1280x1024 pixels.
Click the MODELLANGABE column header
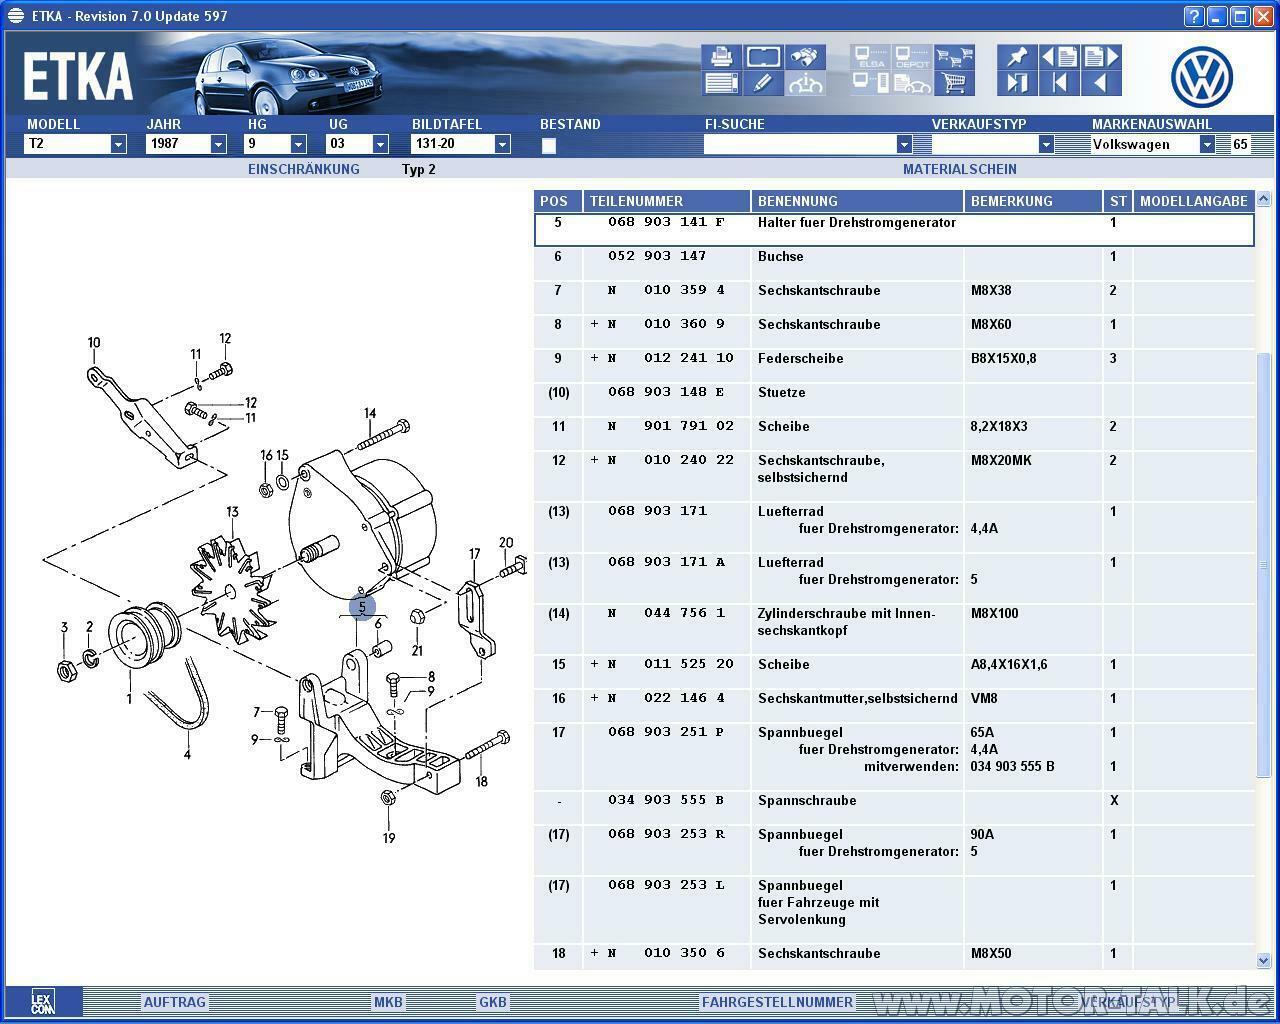point(1194,201)
